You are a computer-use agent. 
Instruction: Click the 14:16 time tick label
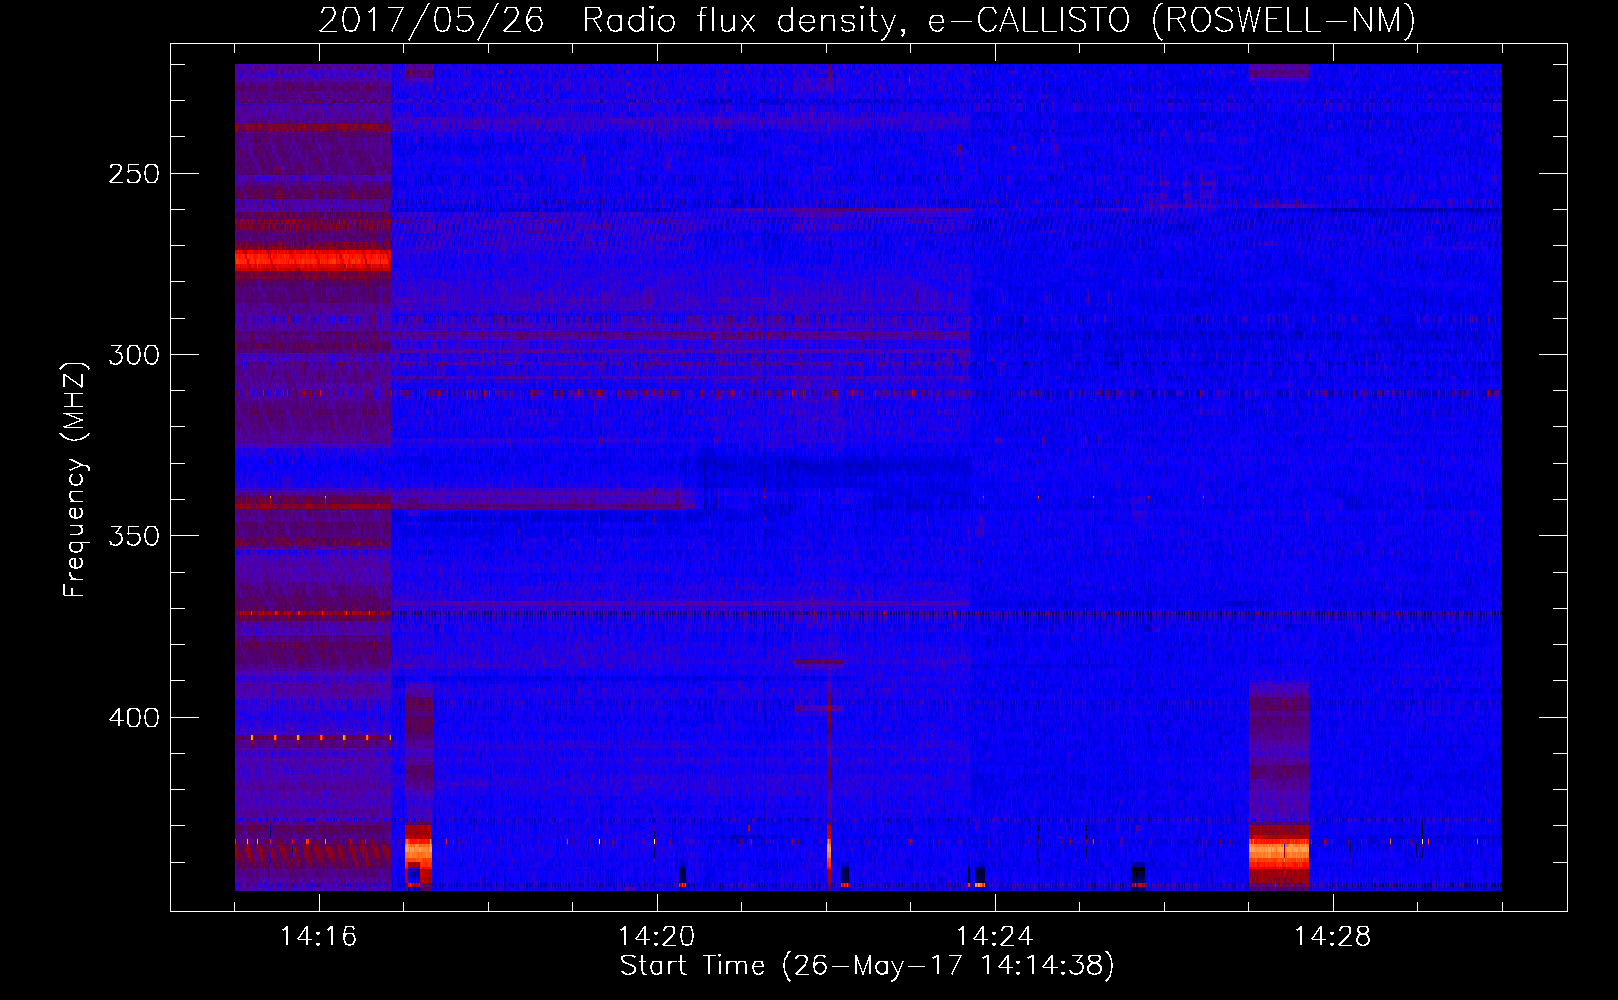(319, 937)
